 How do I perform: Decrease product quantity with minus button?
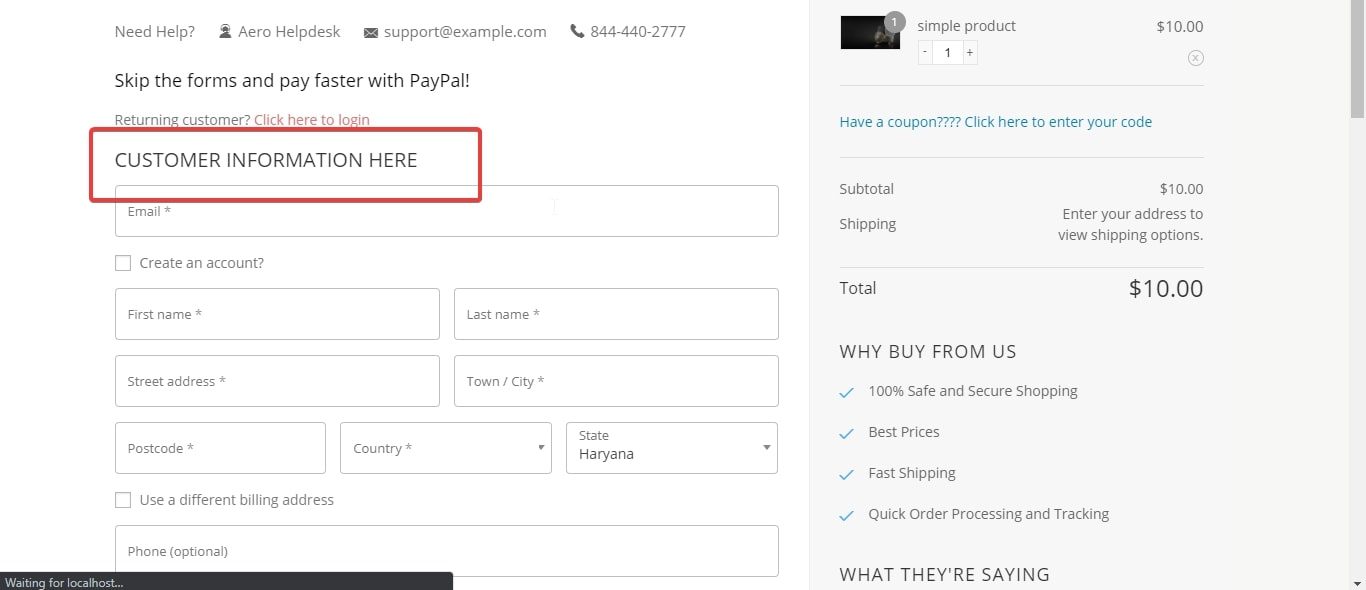pyautogui.click(x=925, y=52)
